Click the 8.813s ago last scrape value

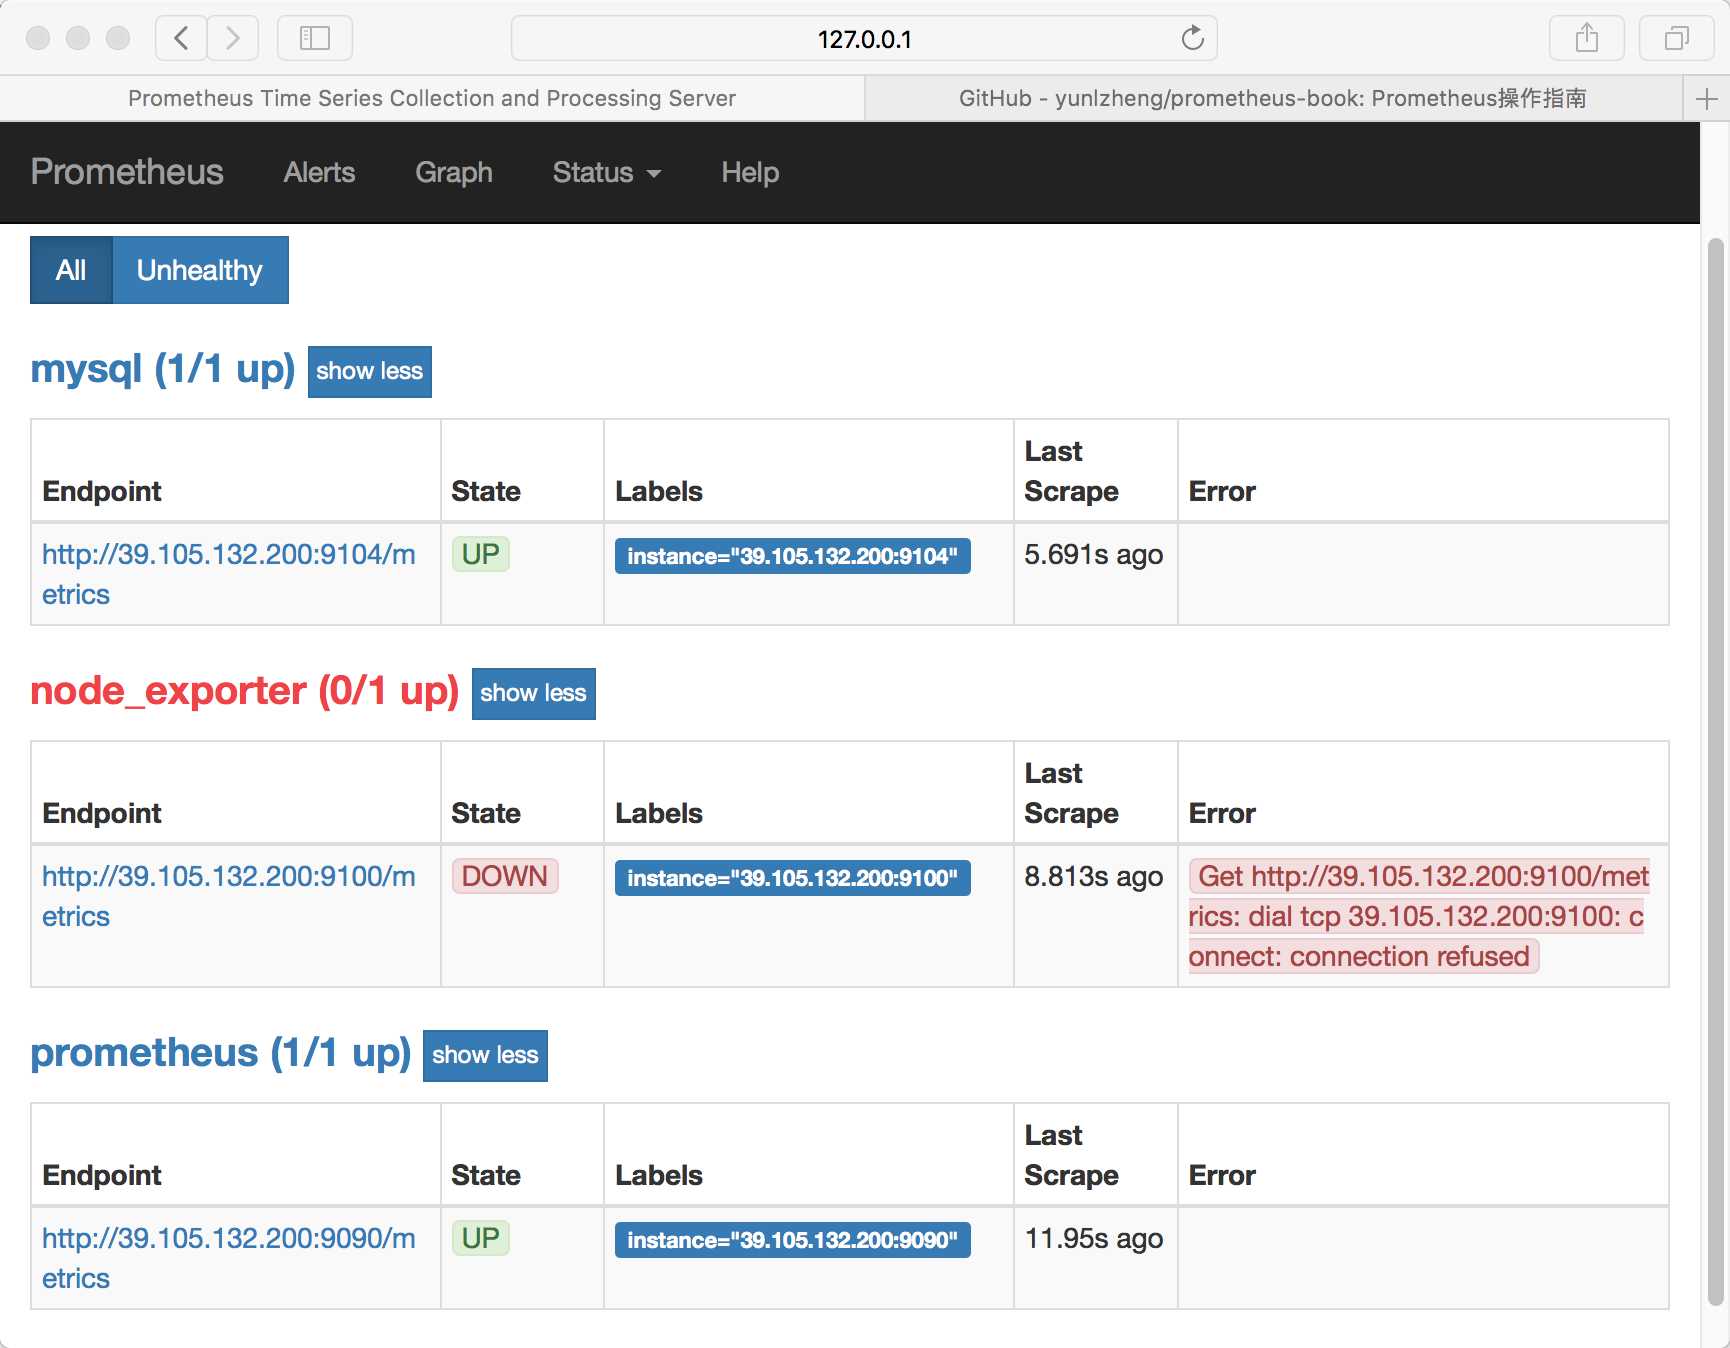pos(1094,876)
